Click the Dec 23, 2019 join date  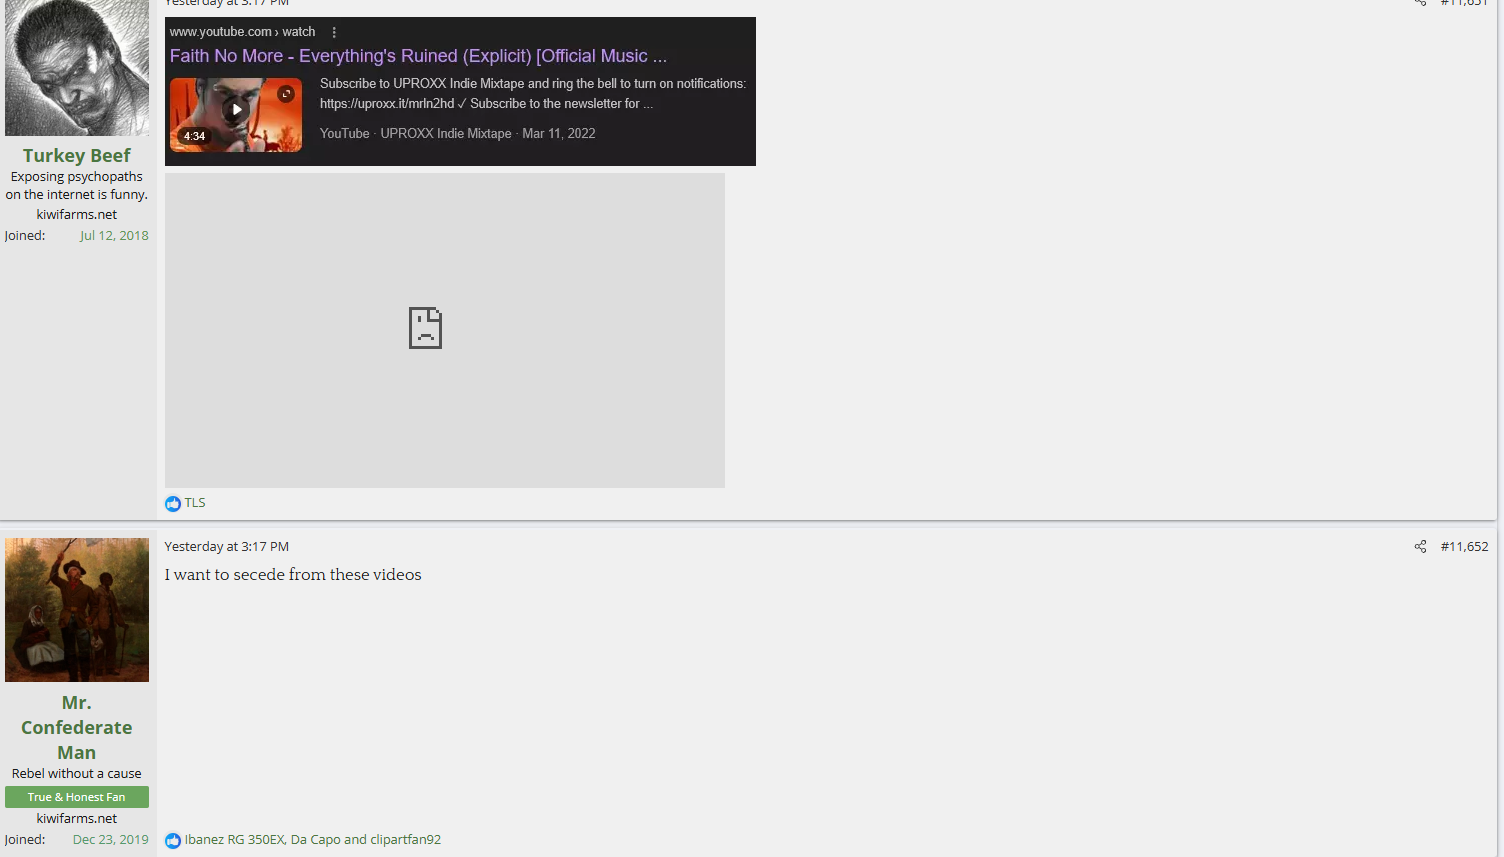110,840
